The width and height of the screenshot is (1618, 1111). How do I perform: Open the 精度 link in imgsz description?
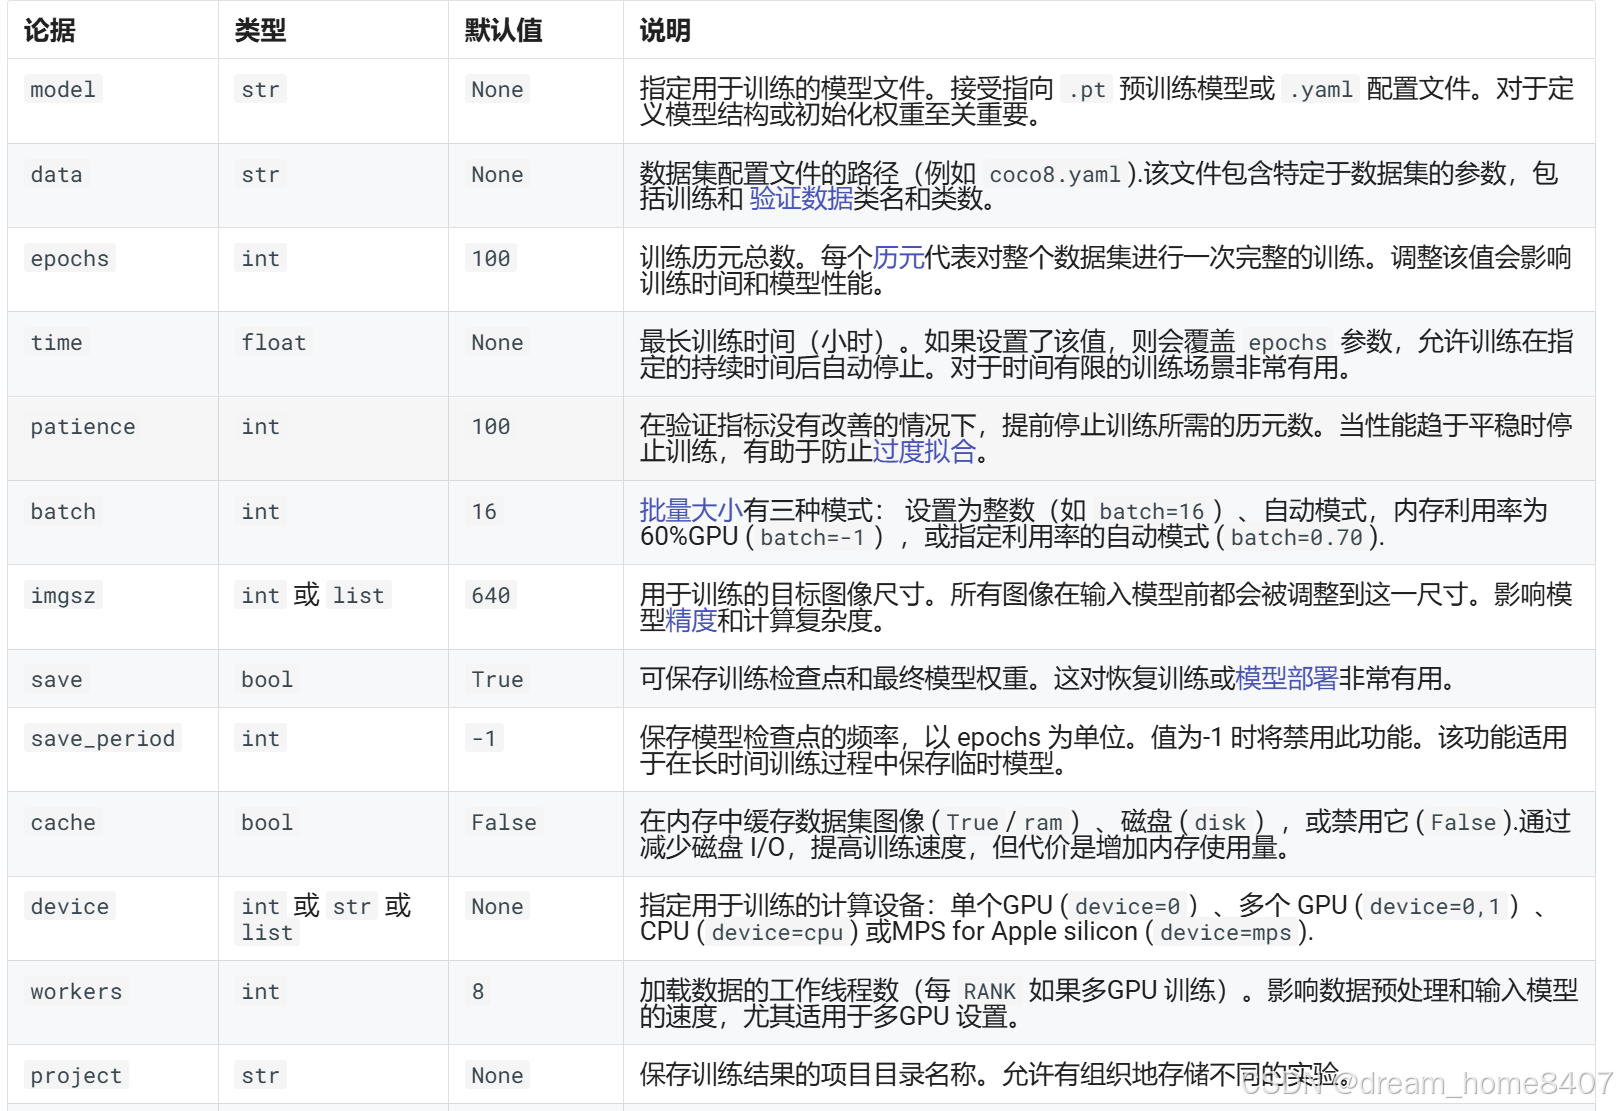pyautogui.click(x=691, y=621)
